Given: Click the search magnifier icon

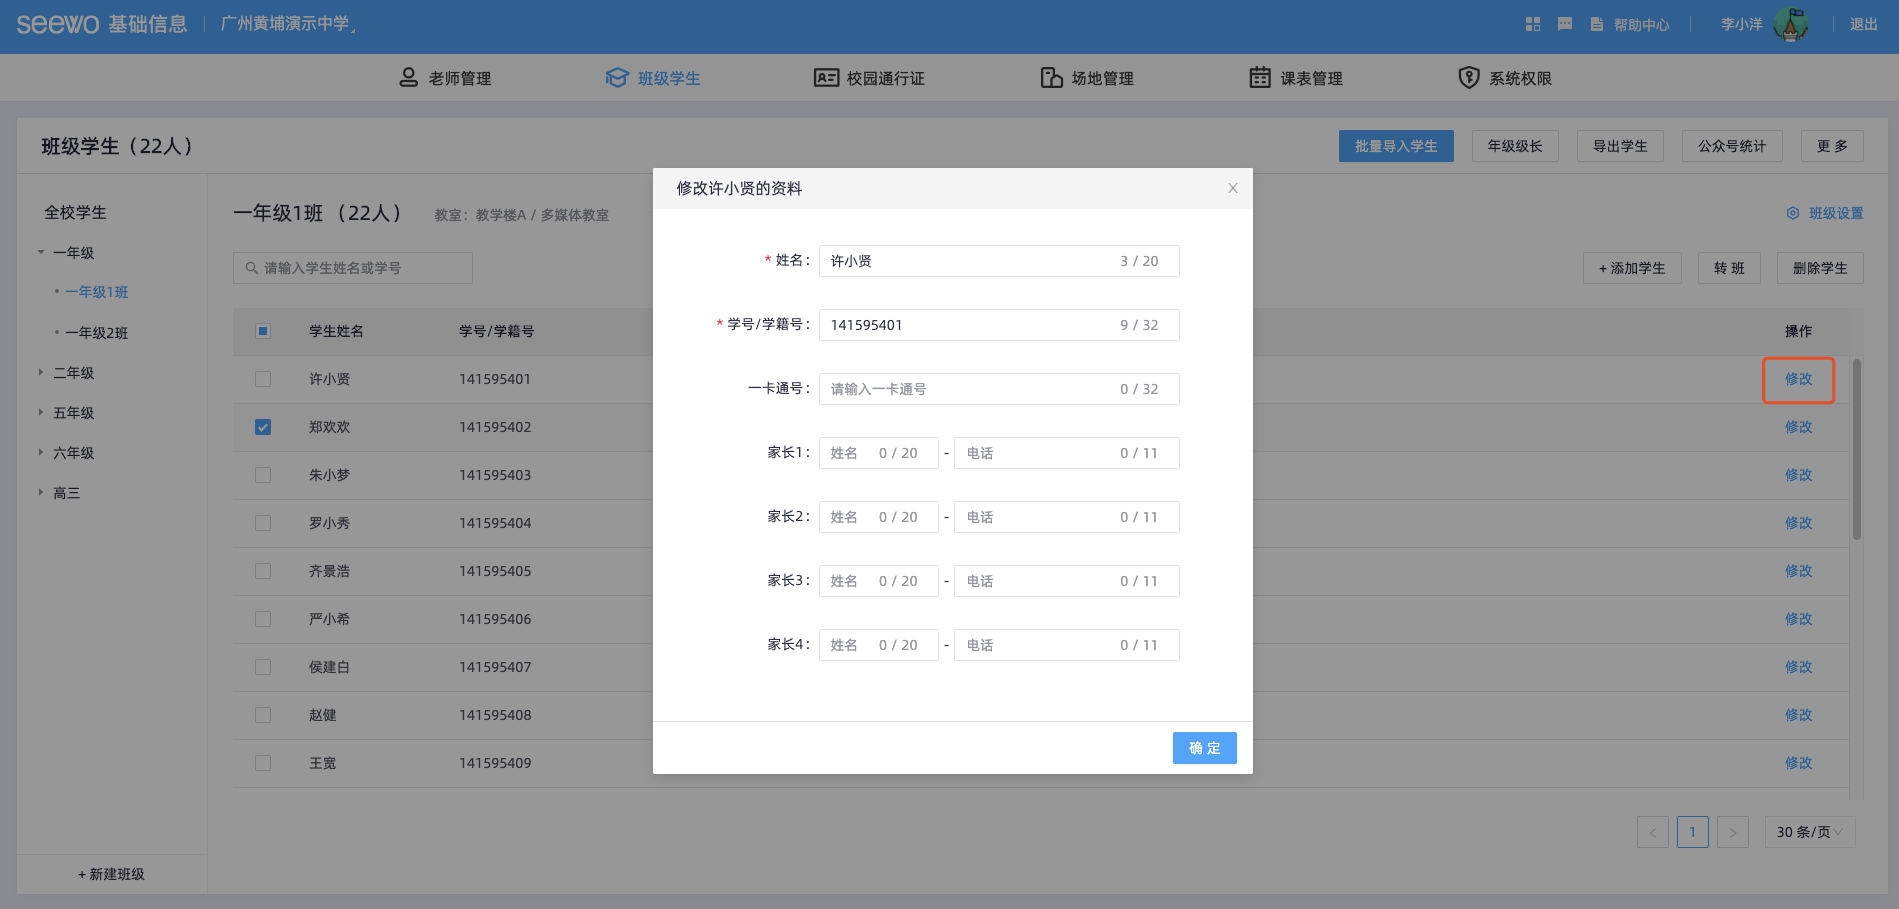Looking at the screenshot, I should [x=252, y=268].
